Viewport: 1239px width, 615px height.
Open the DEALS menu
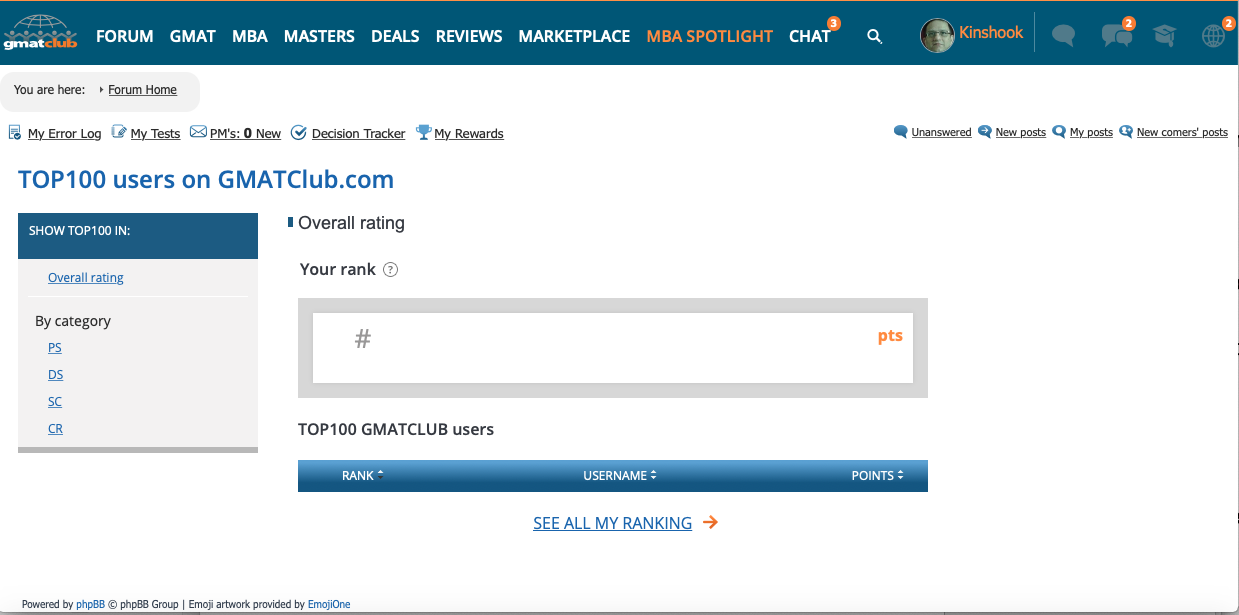[395, 36]
